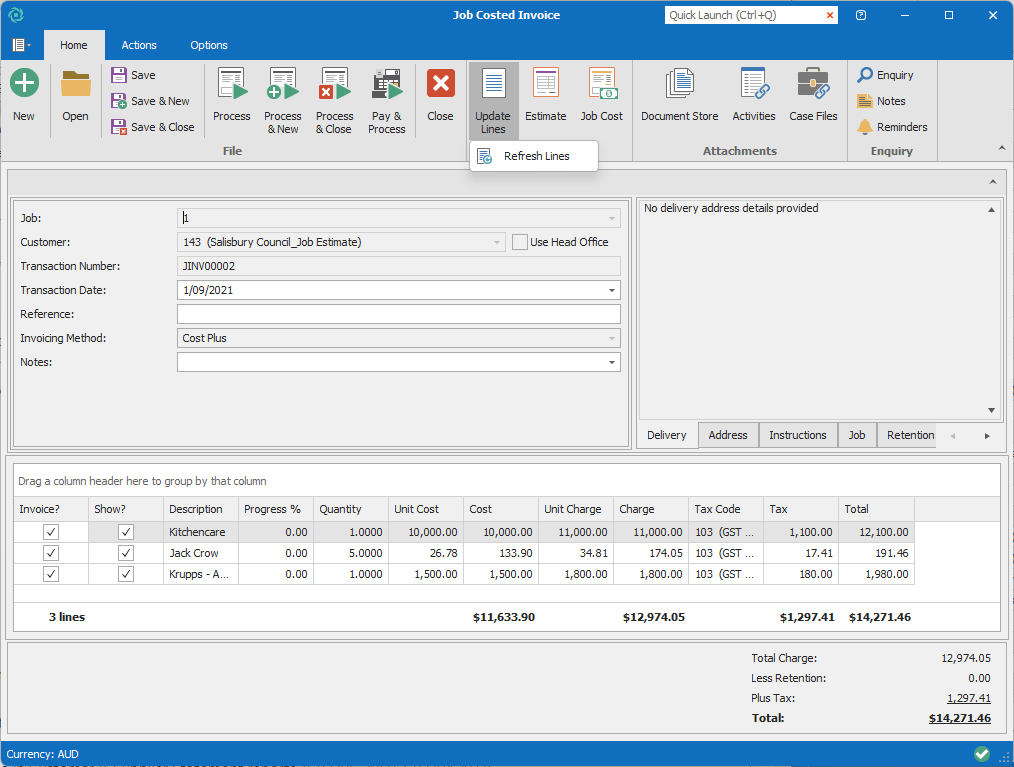Collapse the ribbon using the chevron
Screen dimensions: 1014x767
click(x=1002, y=148)
